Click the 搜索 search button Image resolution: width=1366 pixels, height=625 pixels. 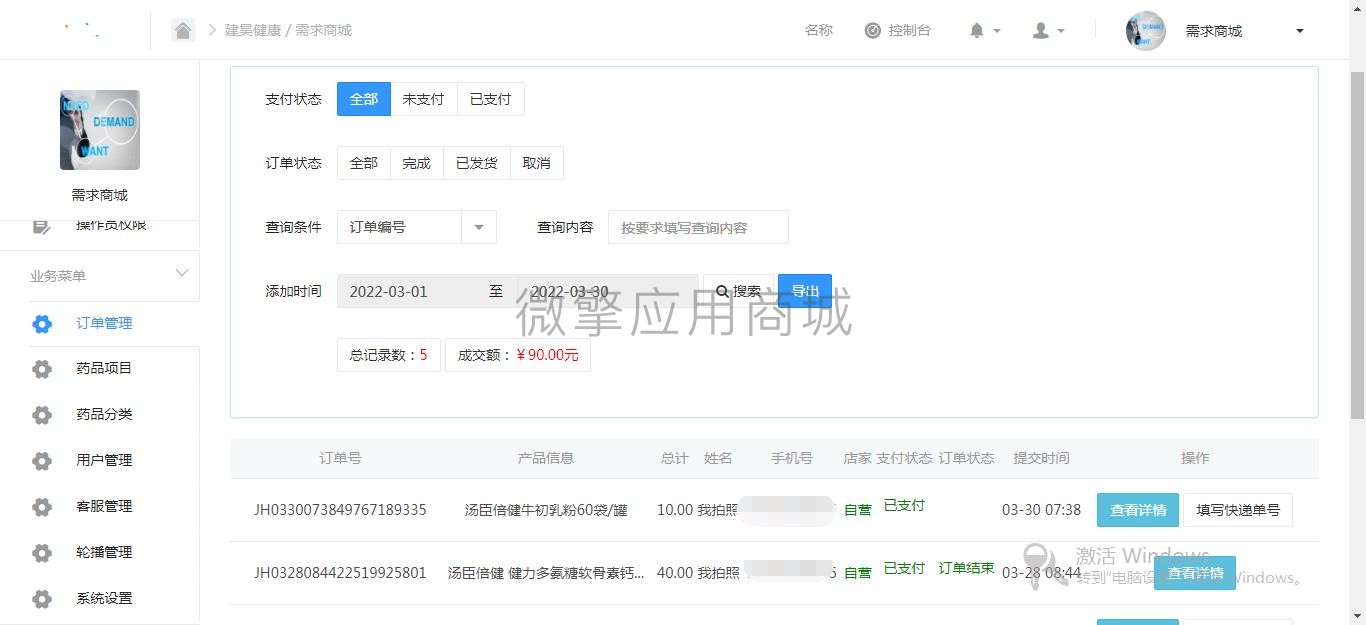click(x=739, y=291)
